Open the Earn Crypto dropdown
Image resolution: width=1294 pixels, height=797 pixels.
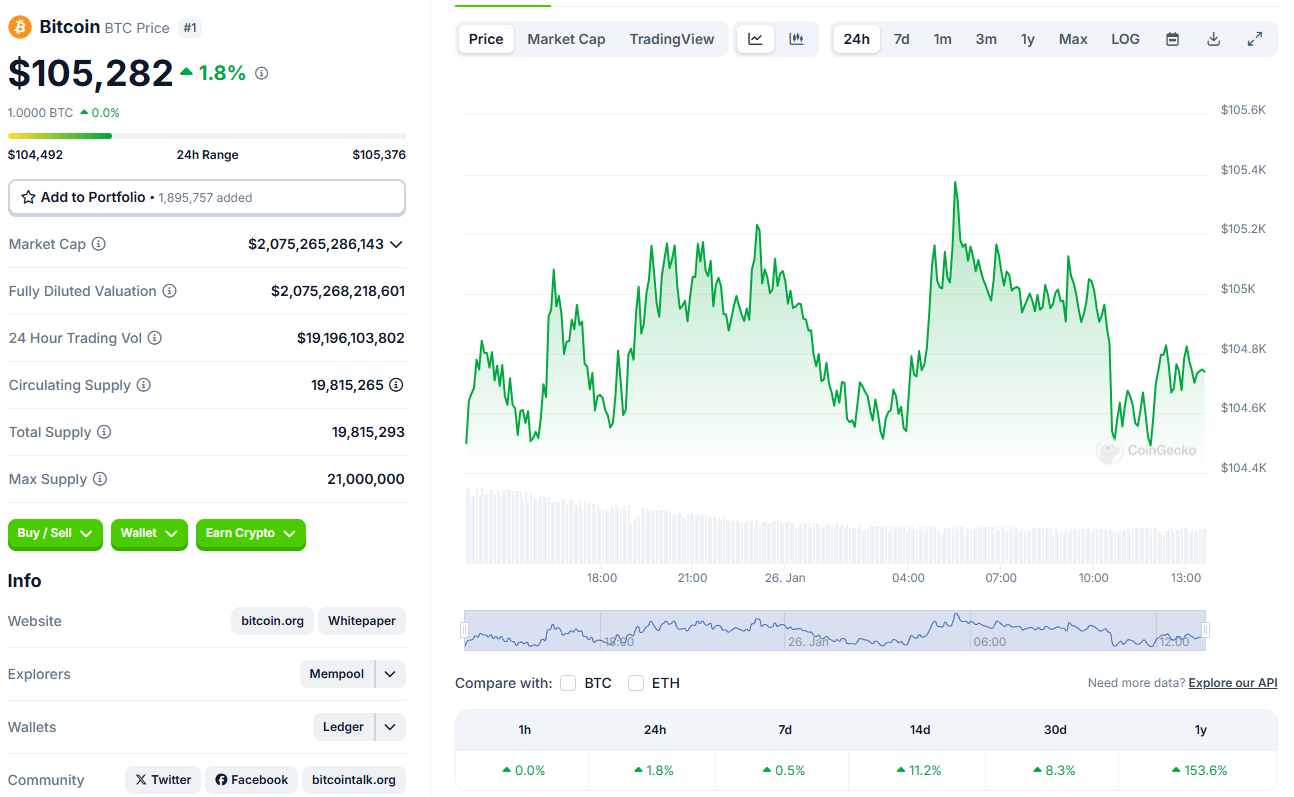click(x=251, y=534)
